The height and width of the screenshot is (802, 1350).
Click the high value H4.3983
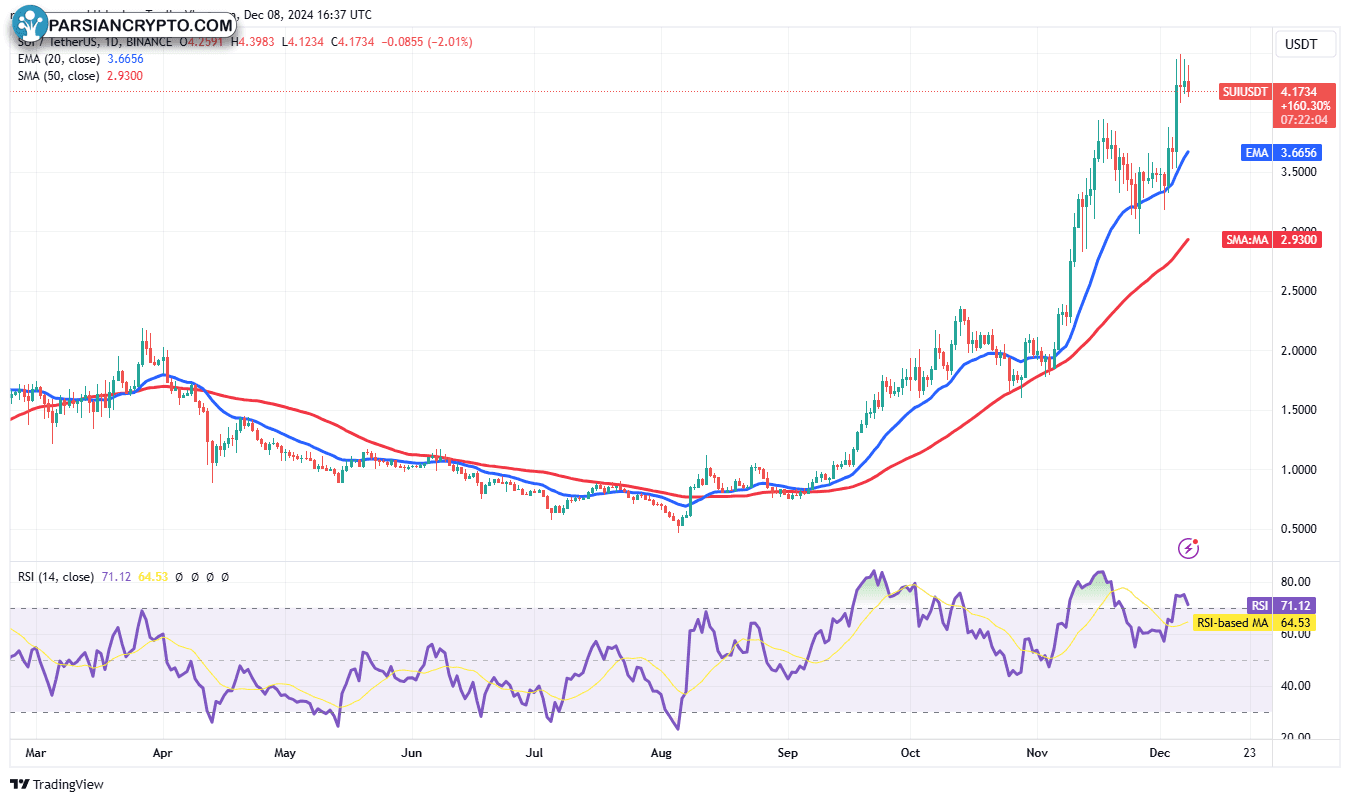coord(253,42)
